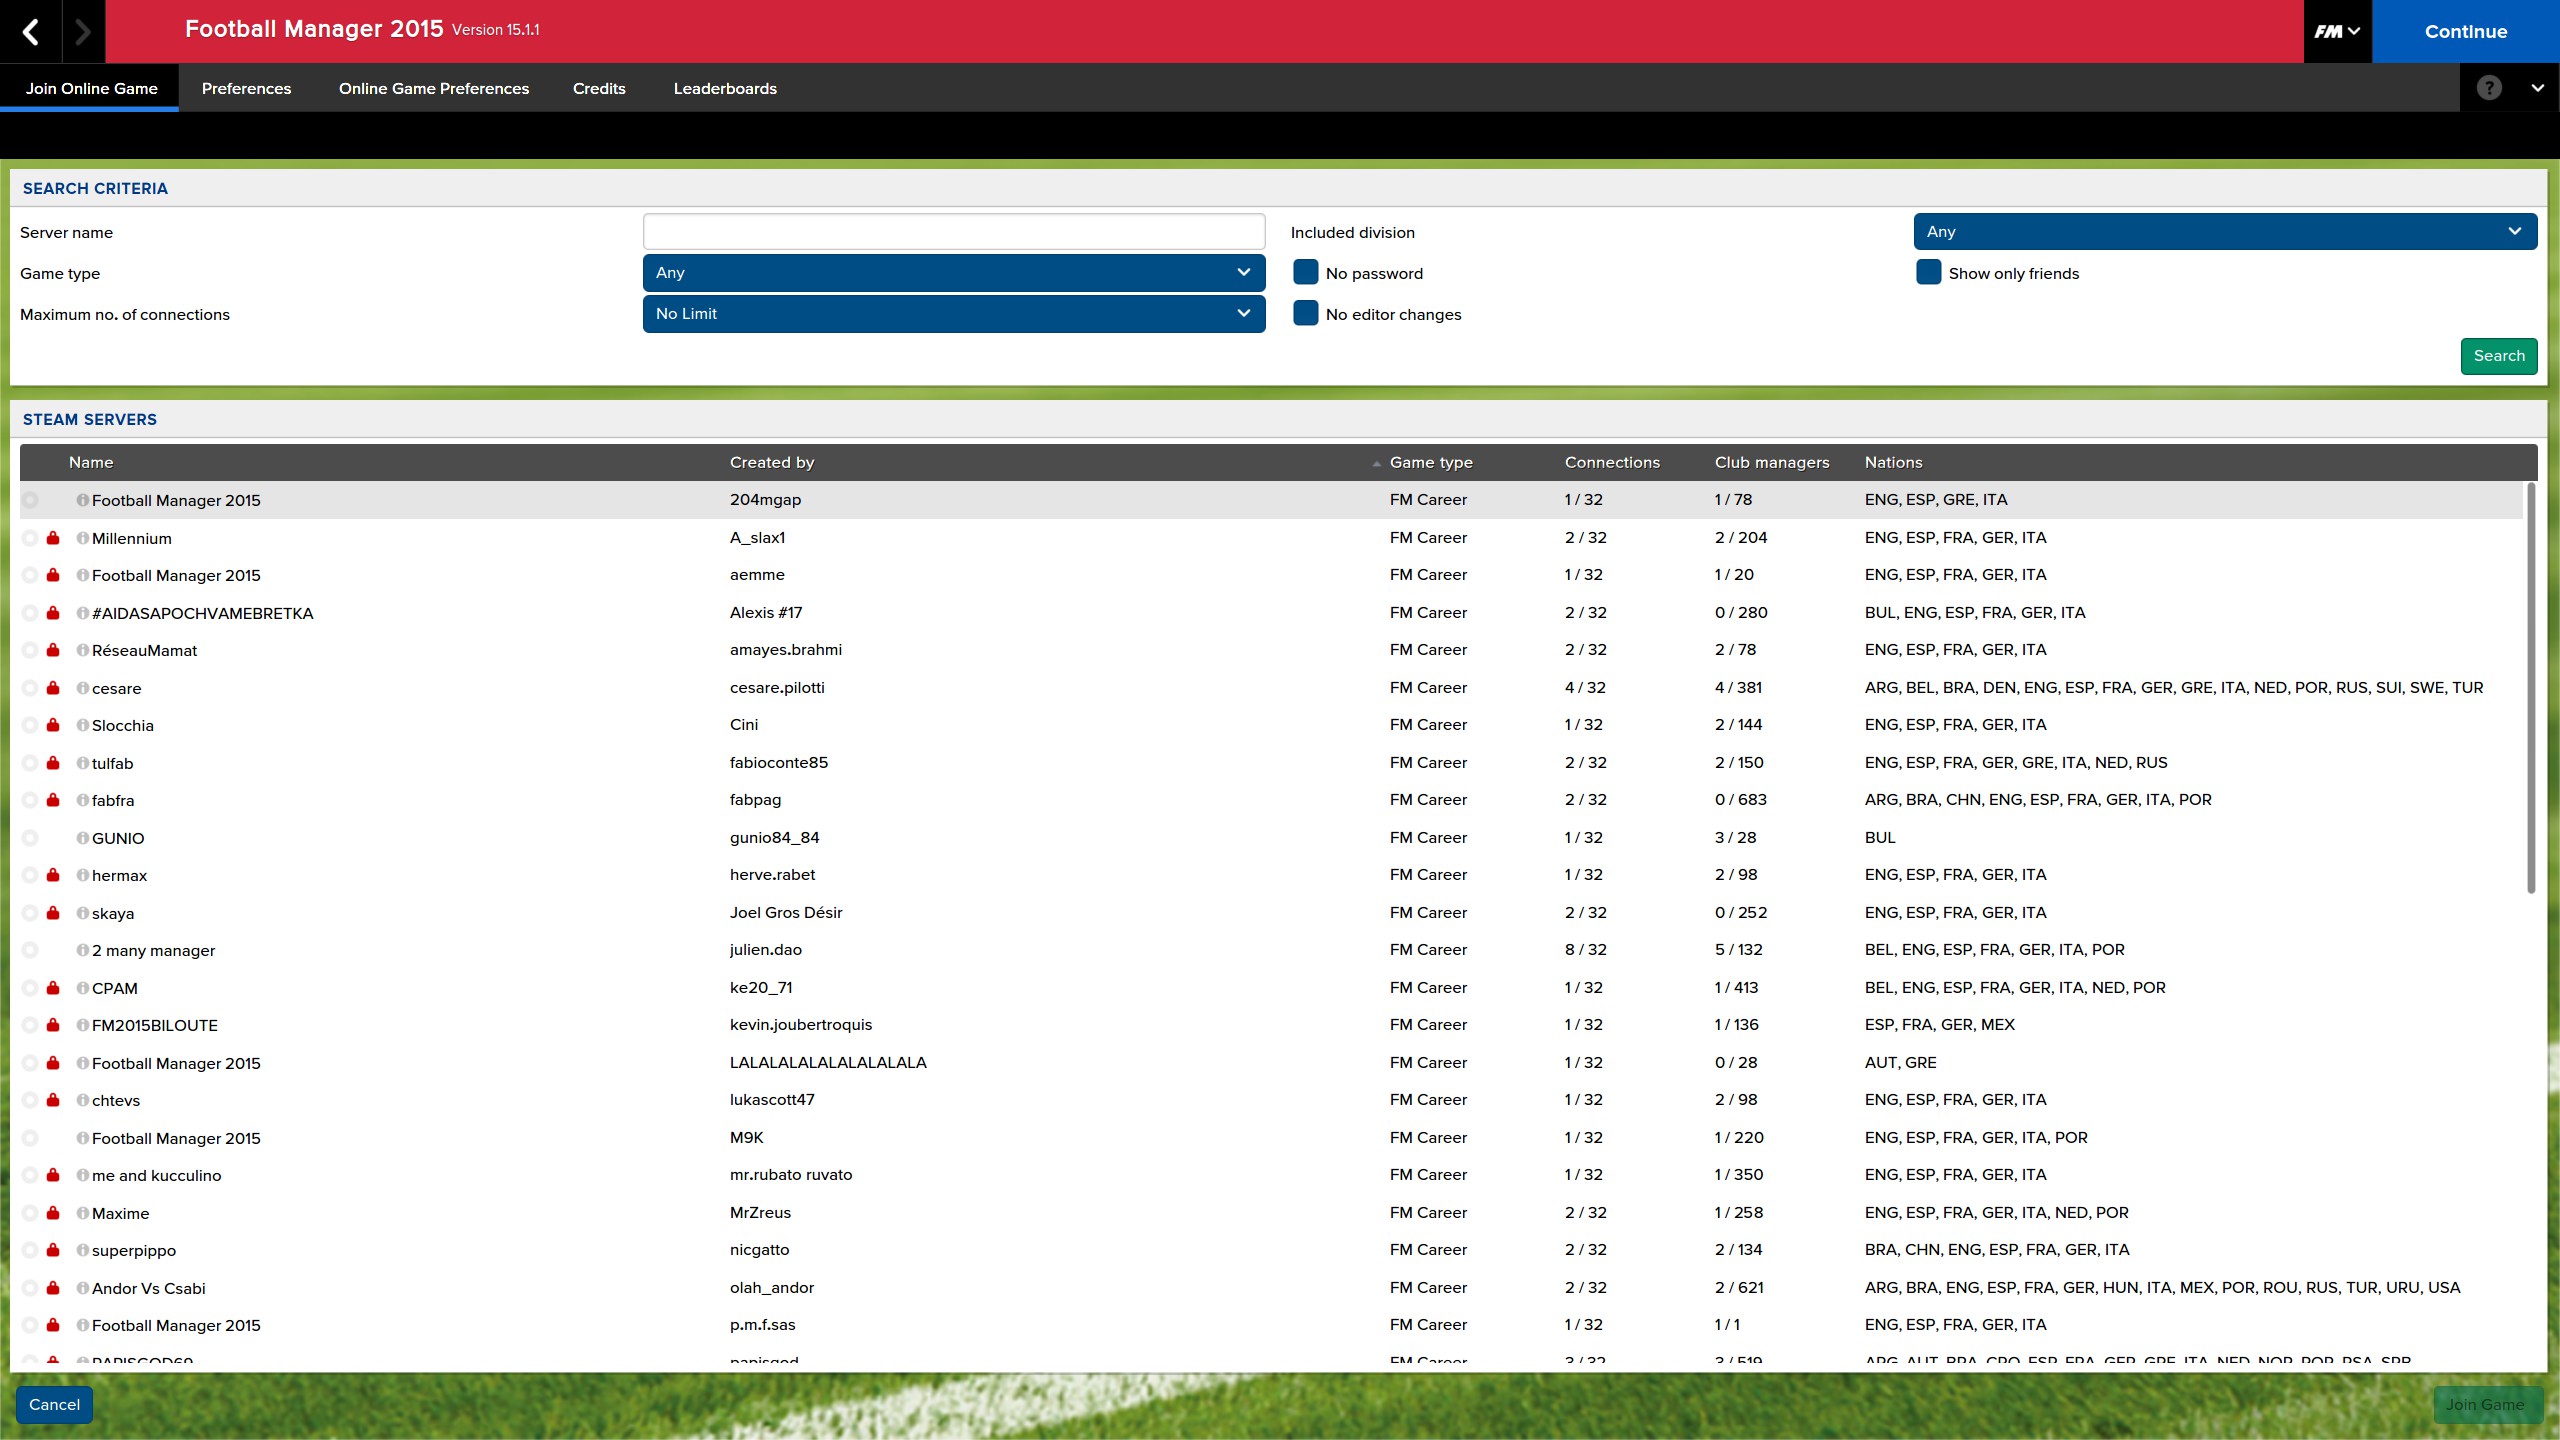Screen dimensions: 2560x1440
Task: Open info icon for superpippo server
Action: coord(83,1250)
